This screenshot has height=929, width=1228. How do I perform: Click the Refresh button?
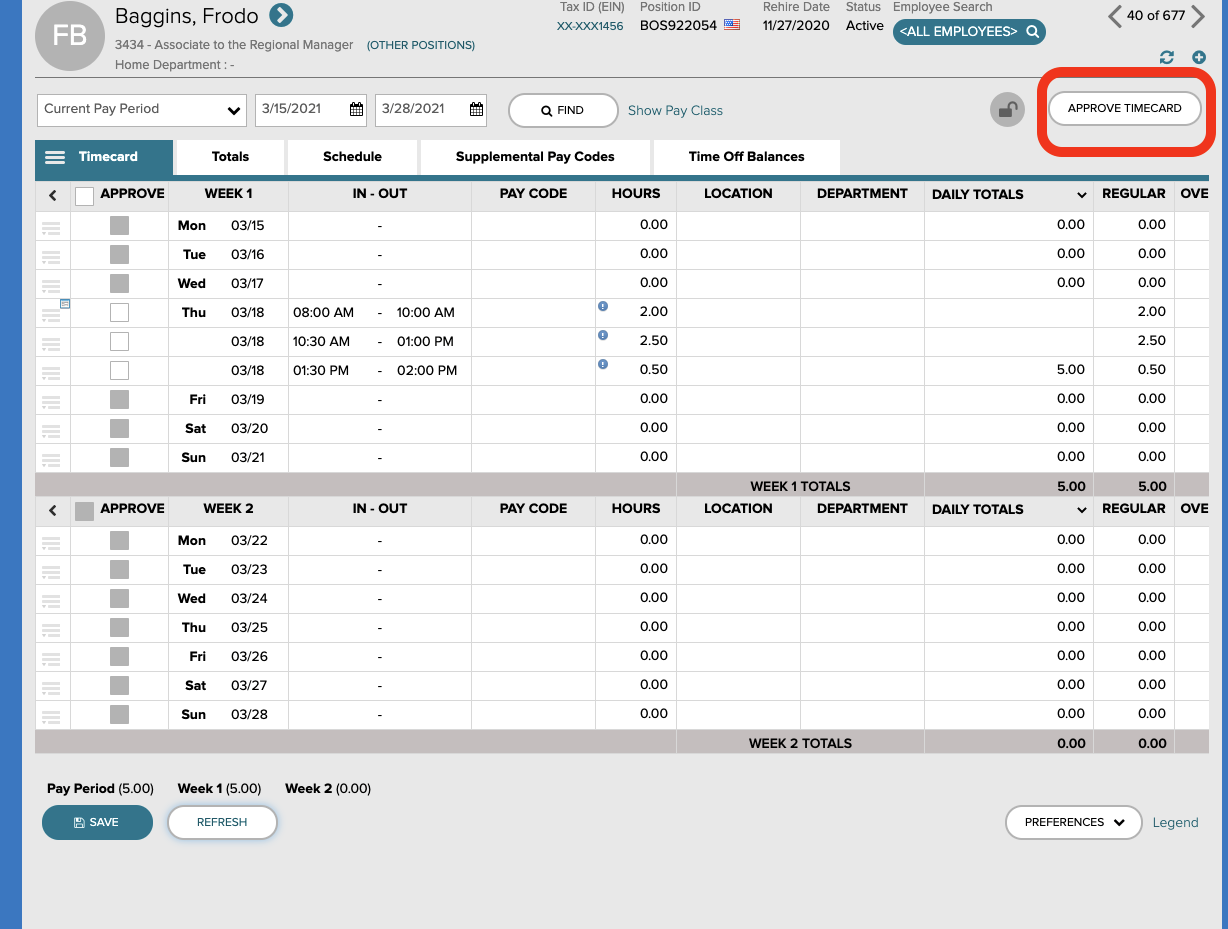(222, 822)
